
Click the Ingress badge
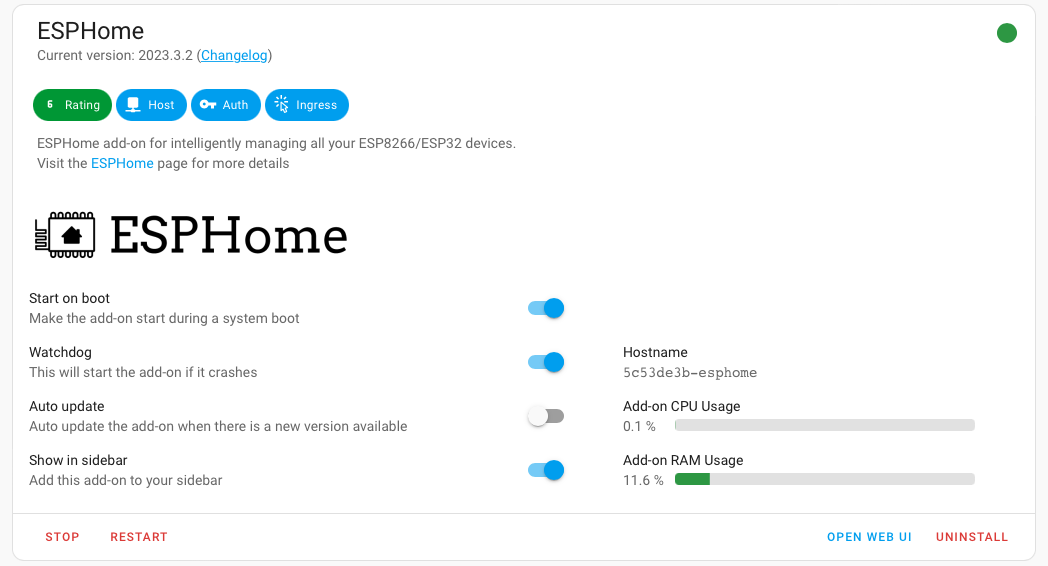tap(307, 105)
